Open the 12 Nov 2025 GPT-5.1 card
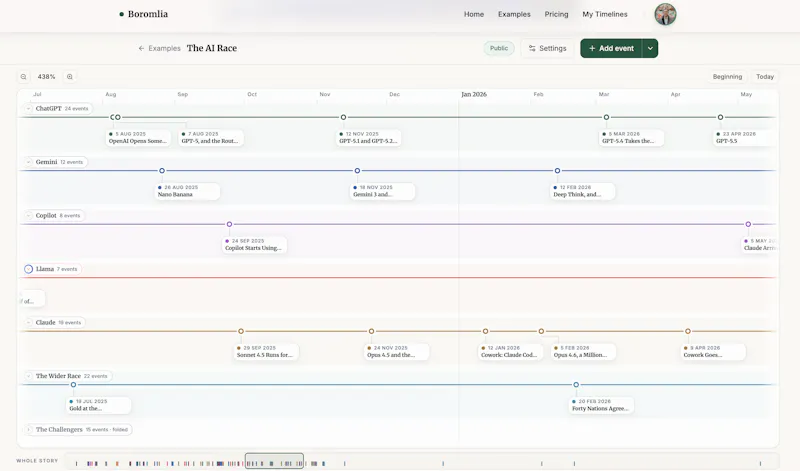 pyautogui.click(x=368, y=138)
